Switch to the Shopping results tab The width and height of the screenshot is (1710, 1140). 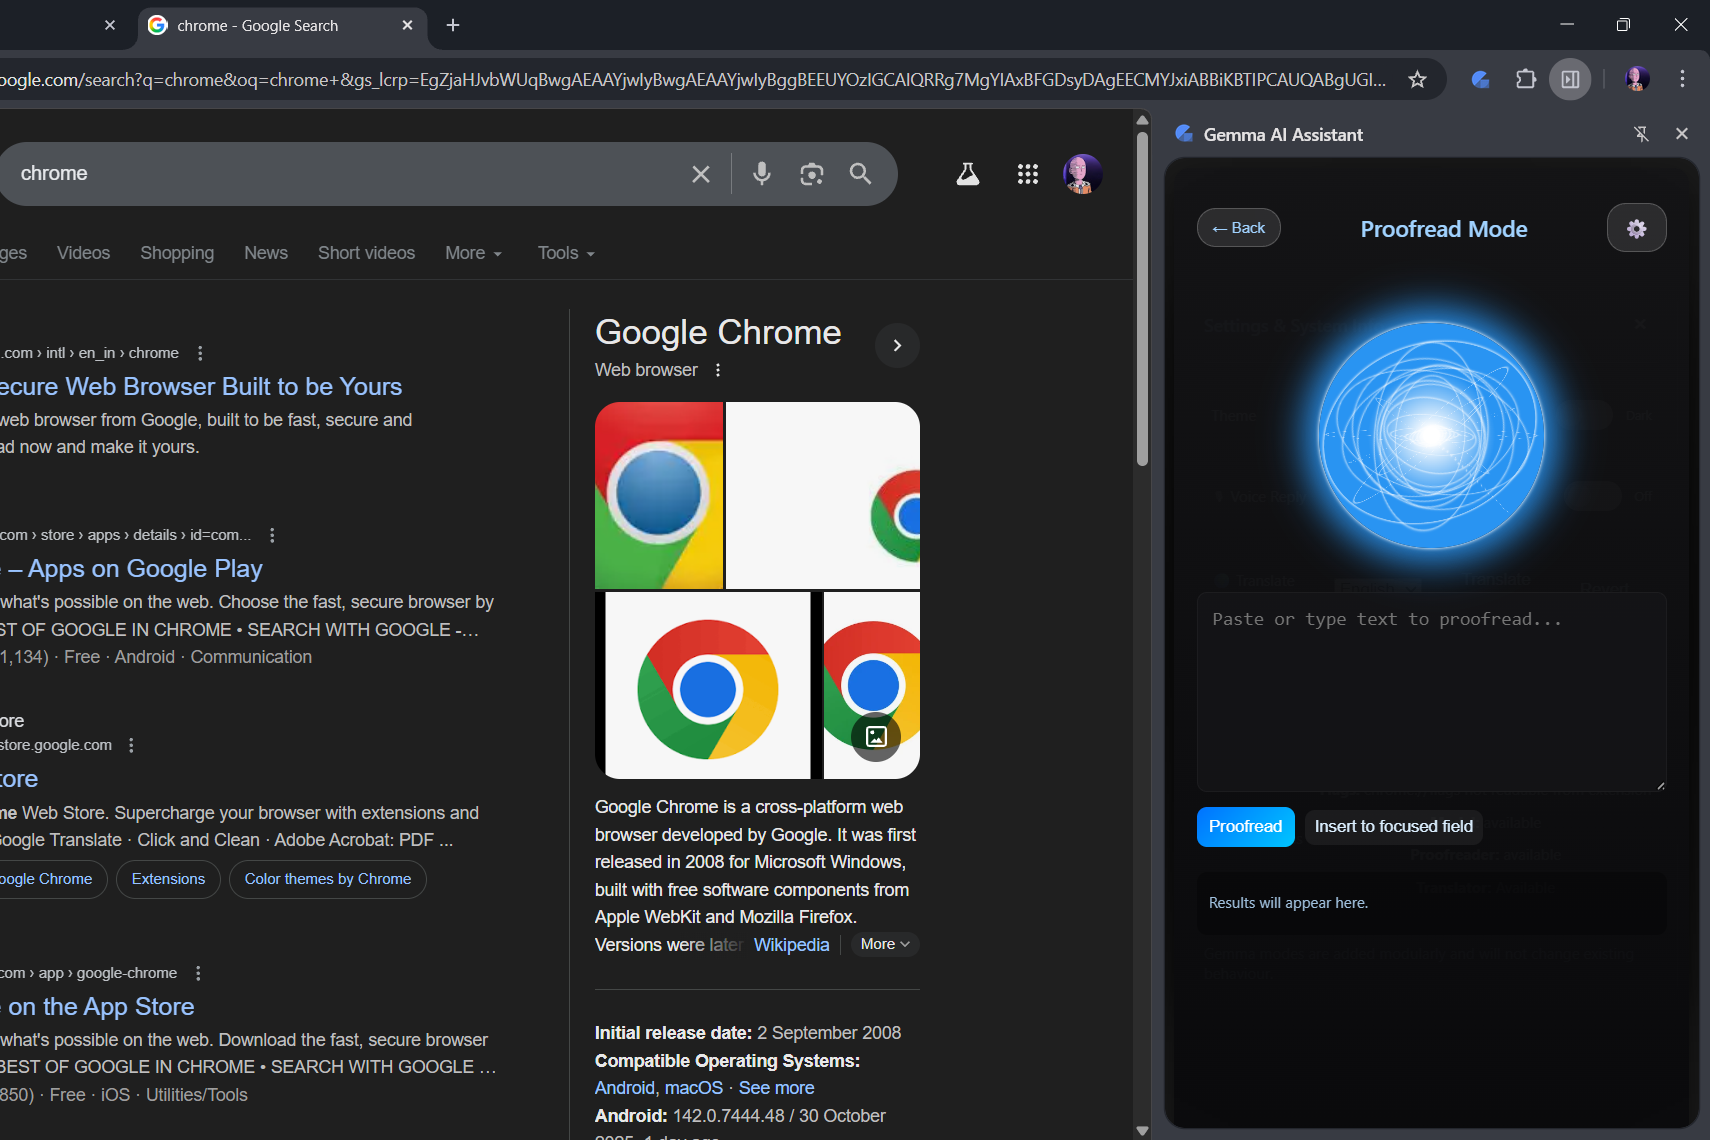click(177, 253)
